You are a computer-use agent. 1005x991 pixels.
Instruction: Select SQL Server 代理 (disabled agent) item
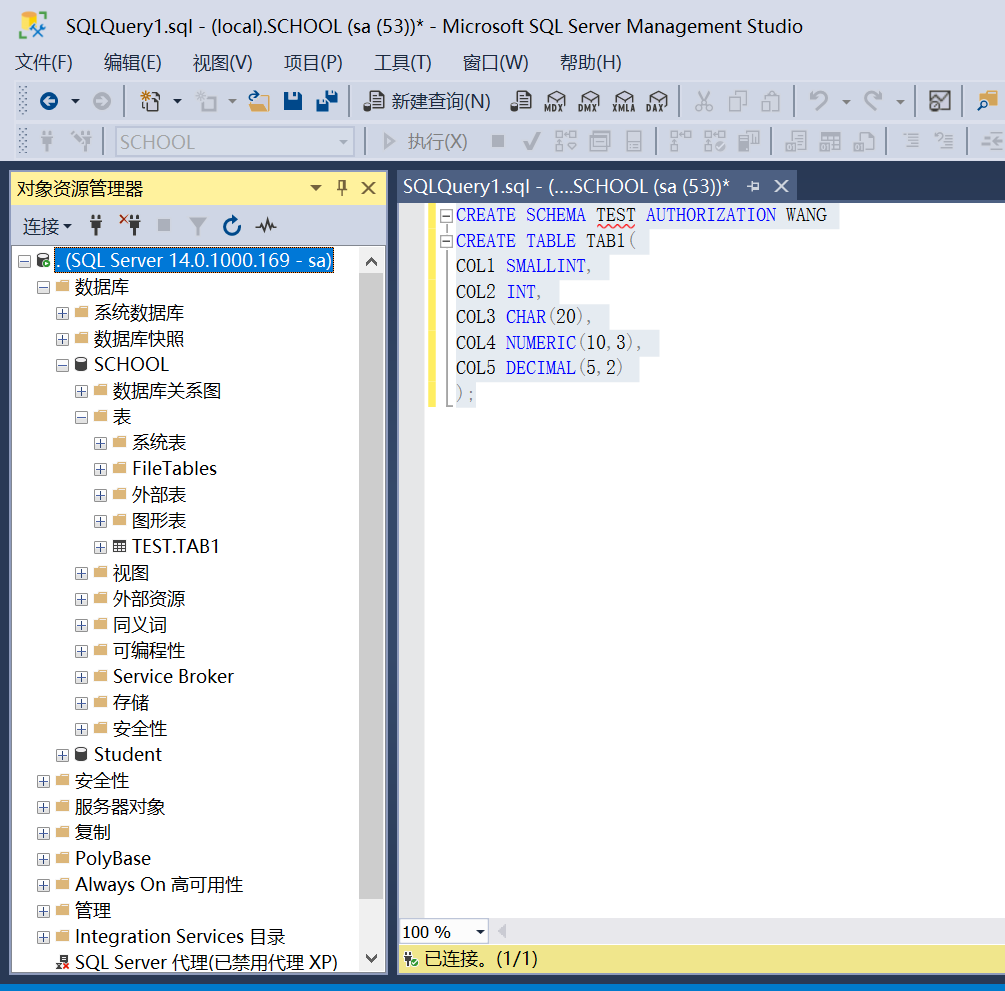[x=206, y=962]
